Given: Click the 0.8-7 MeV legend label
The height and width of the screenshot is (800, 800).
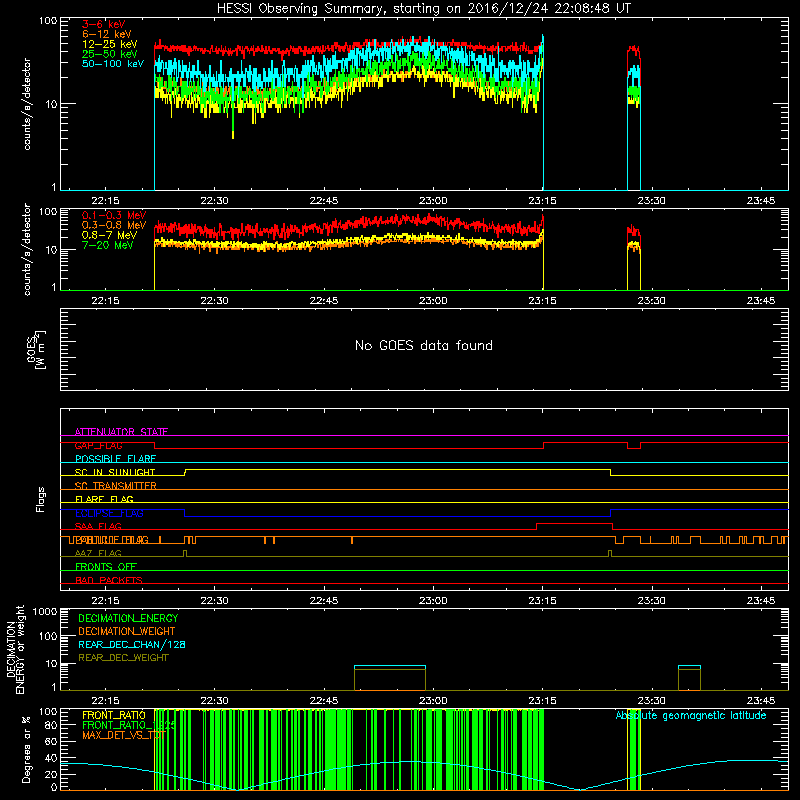Looking at the screenshot, I should [109, 235].
